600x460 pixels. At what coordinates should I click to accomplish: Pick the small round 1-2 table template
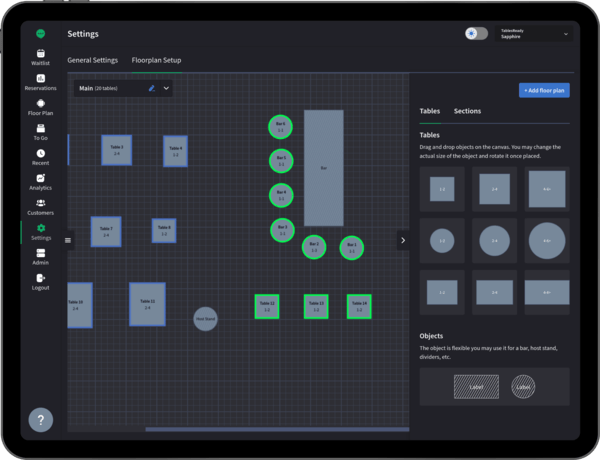(x=442, y=241)
